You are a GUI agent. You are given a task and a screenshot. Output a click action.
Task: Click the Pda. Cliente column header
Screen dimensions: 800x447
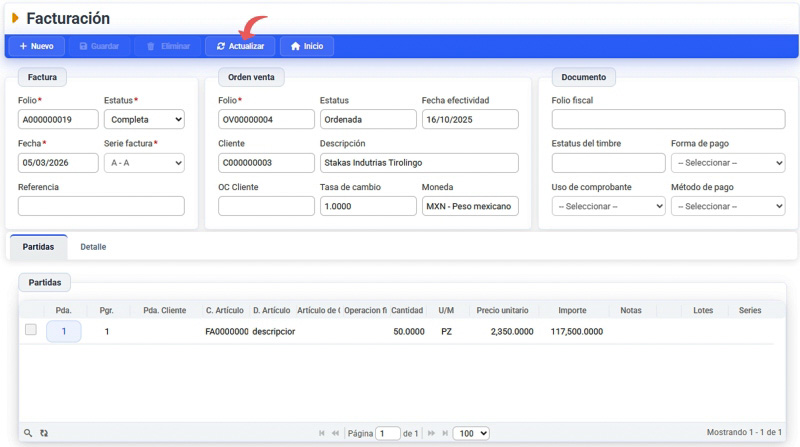(x=164, y=310)
